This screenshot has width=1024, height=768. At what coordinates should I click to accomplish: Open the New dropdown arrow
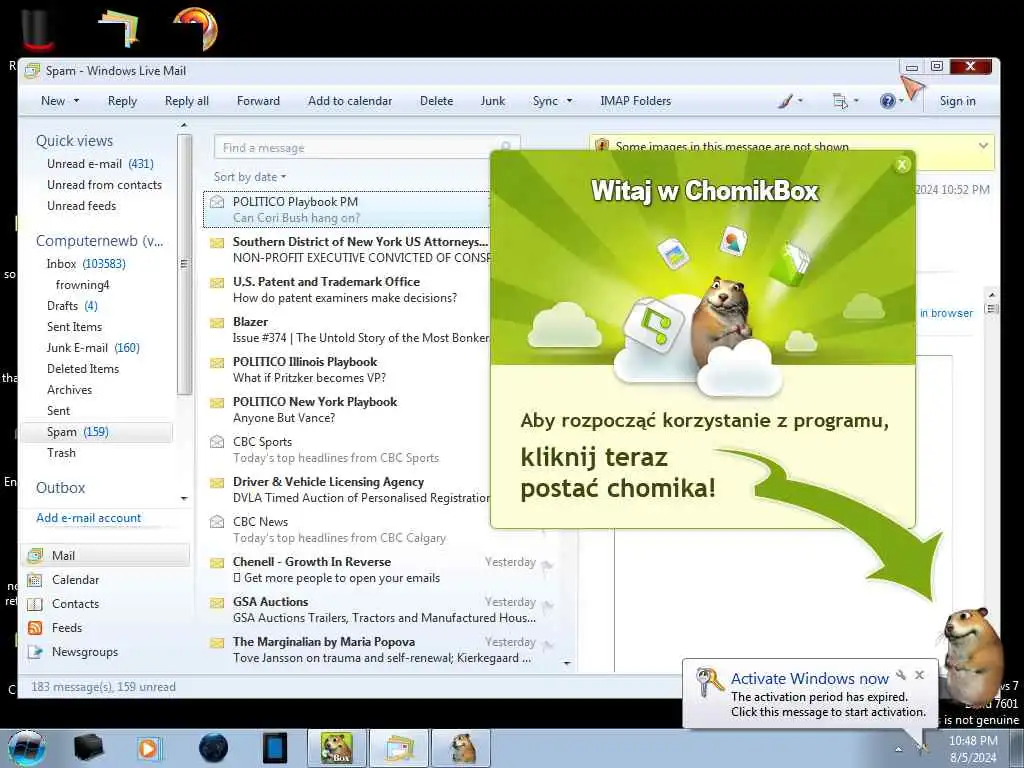76,101
